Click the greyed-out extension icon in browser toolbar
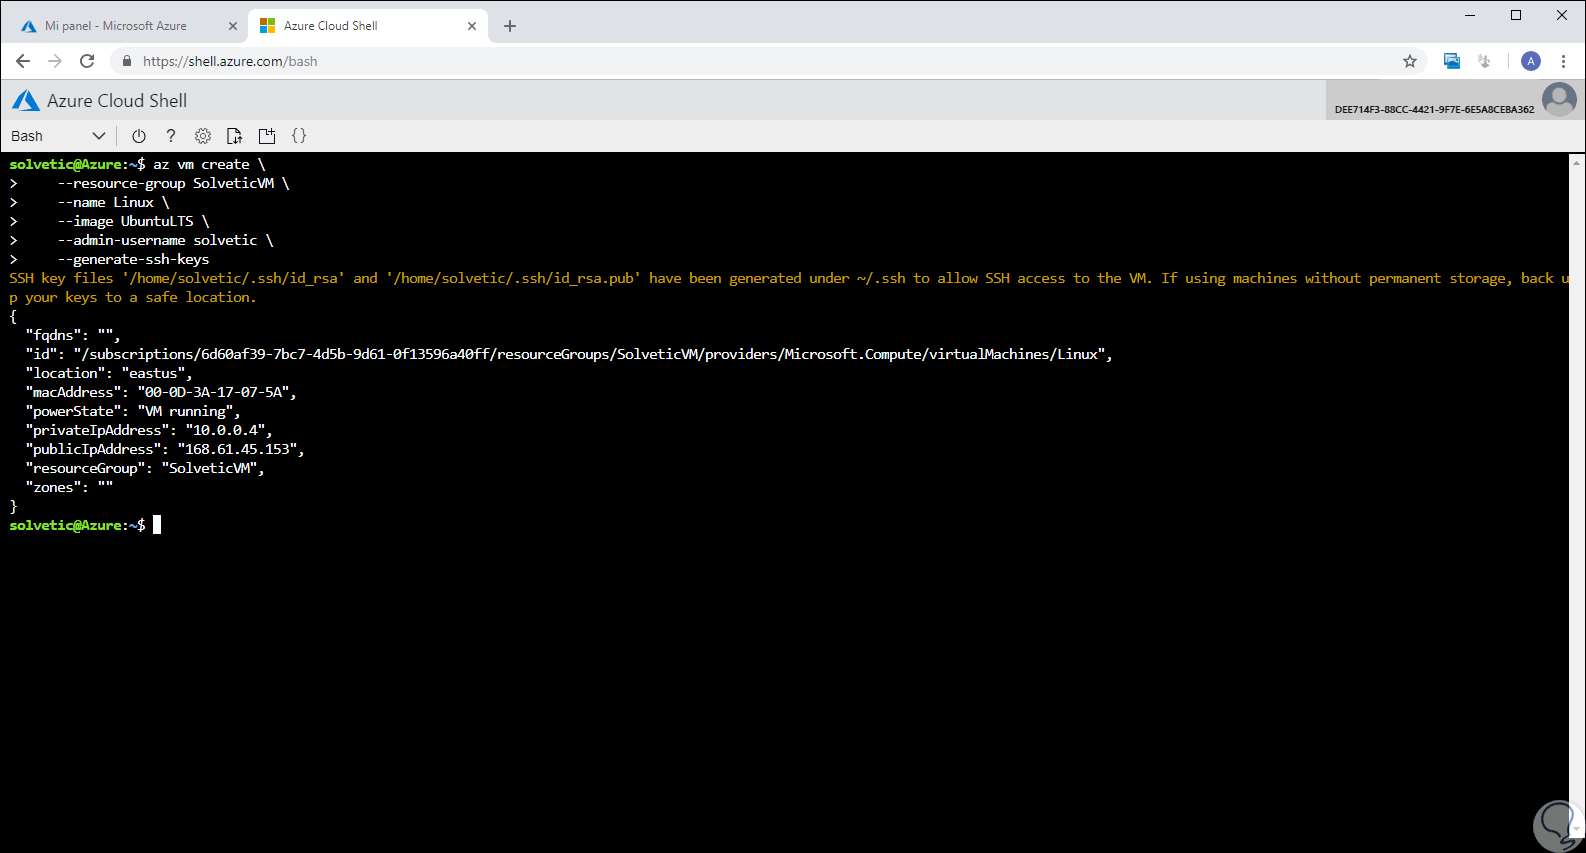This screenshot has height=853, width=1586. 1485,61
